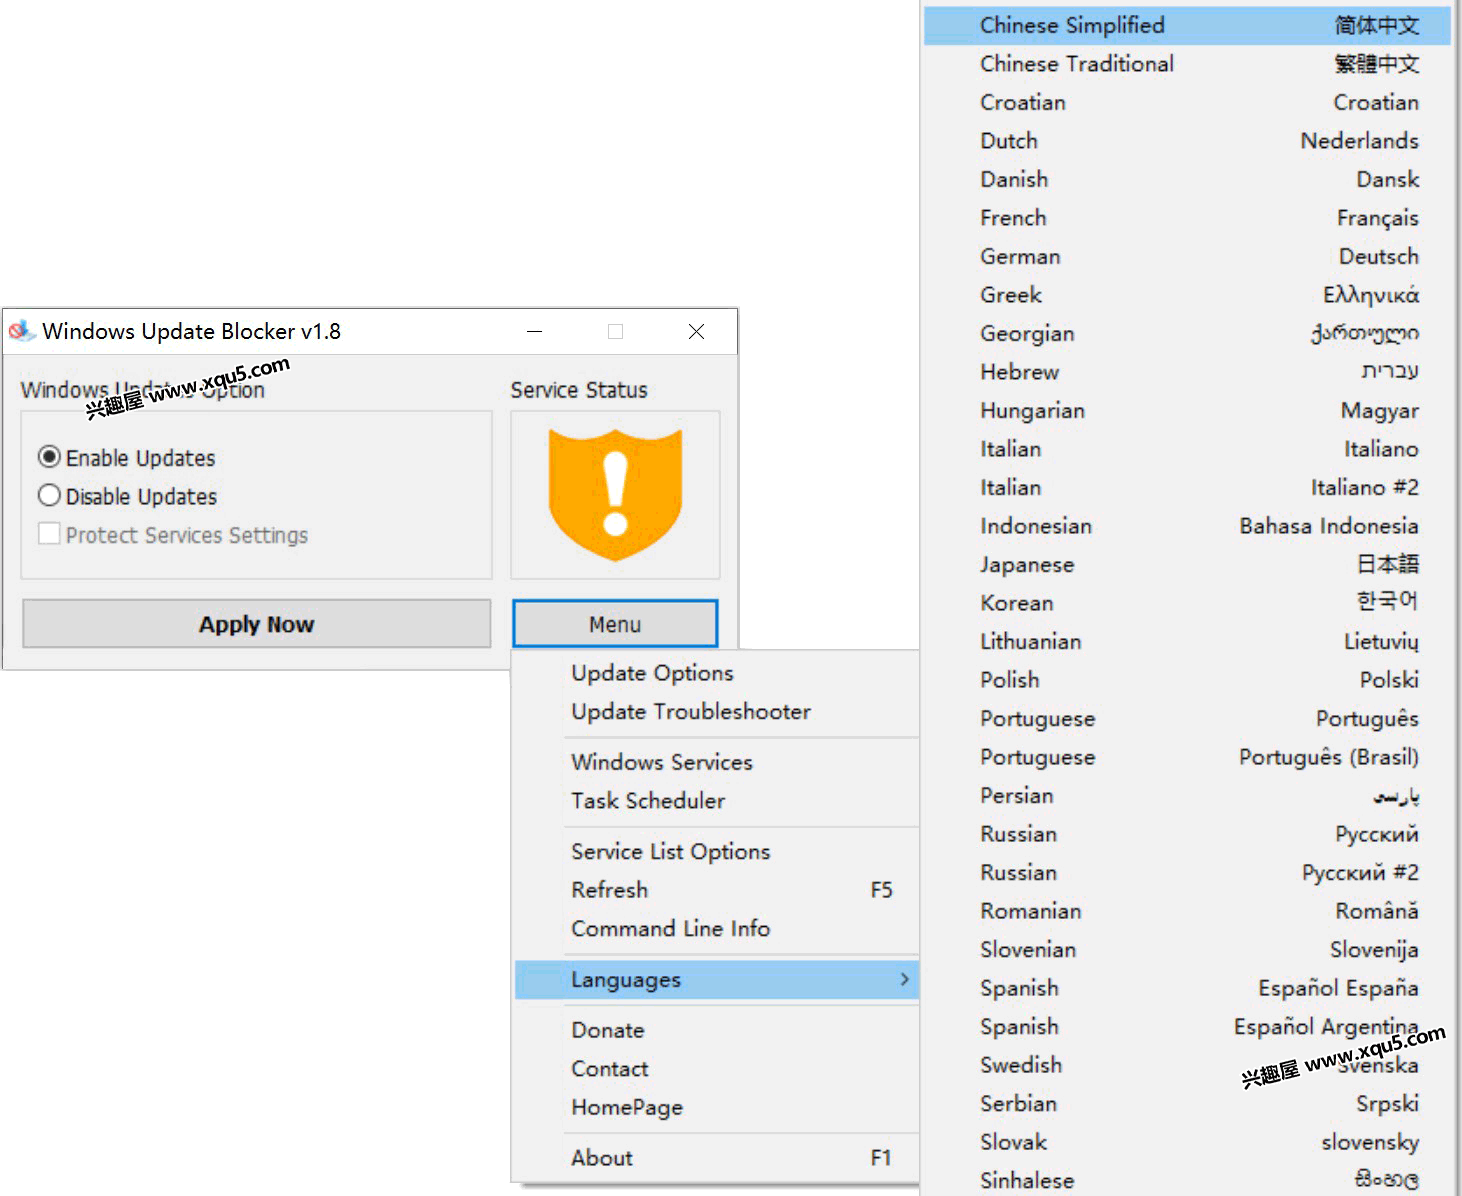Select Croatian language
Viewport: 1462px width, 1196px height.
[1187, 102]
